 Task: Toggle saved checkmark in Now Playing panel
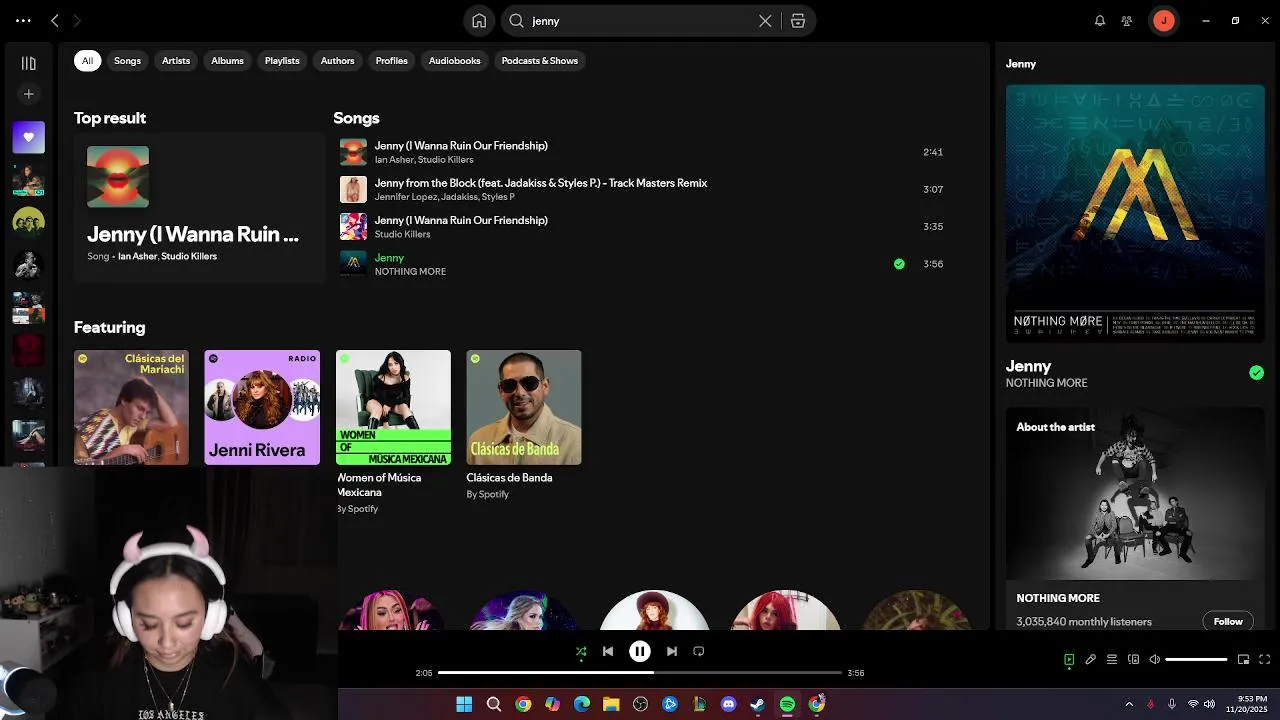click(1256, 373)
